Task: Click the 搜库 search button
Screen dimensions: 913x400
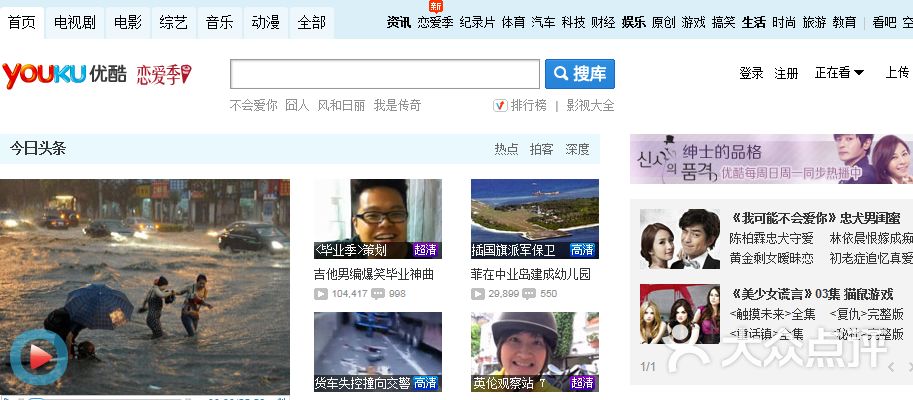Action: (x=580, y=74)
